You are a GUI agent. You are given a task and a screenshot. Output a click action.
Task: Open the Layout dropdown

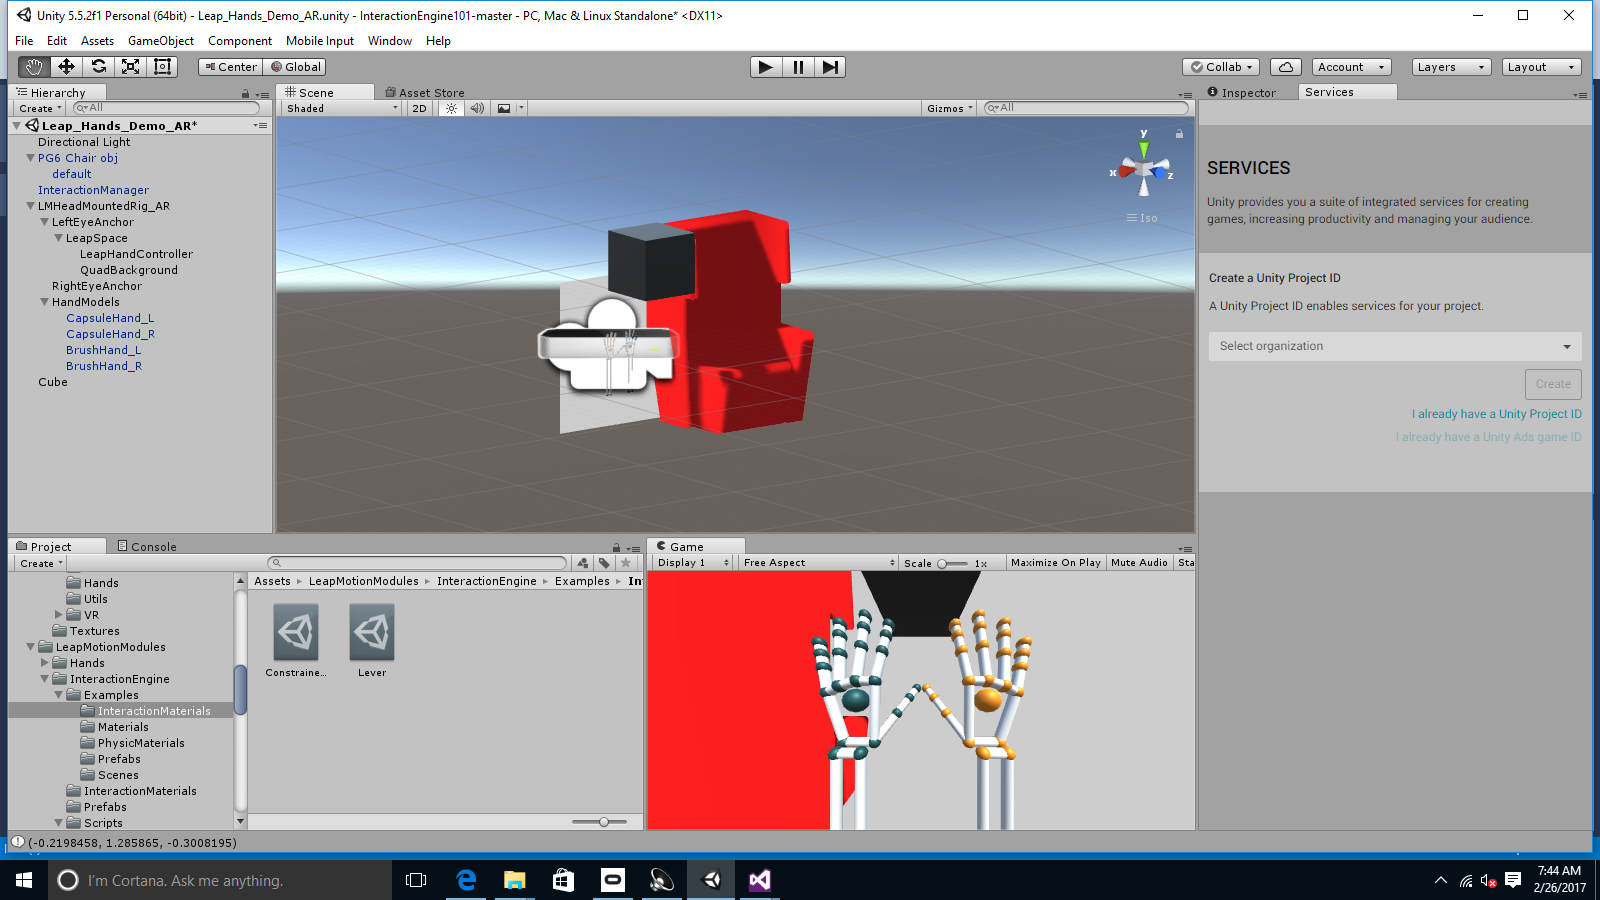tap(1541, 67)
